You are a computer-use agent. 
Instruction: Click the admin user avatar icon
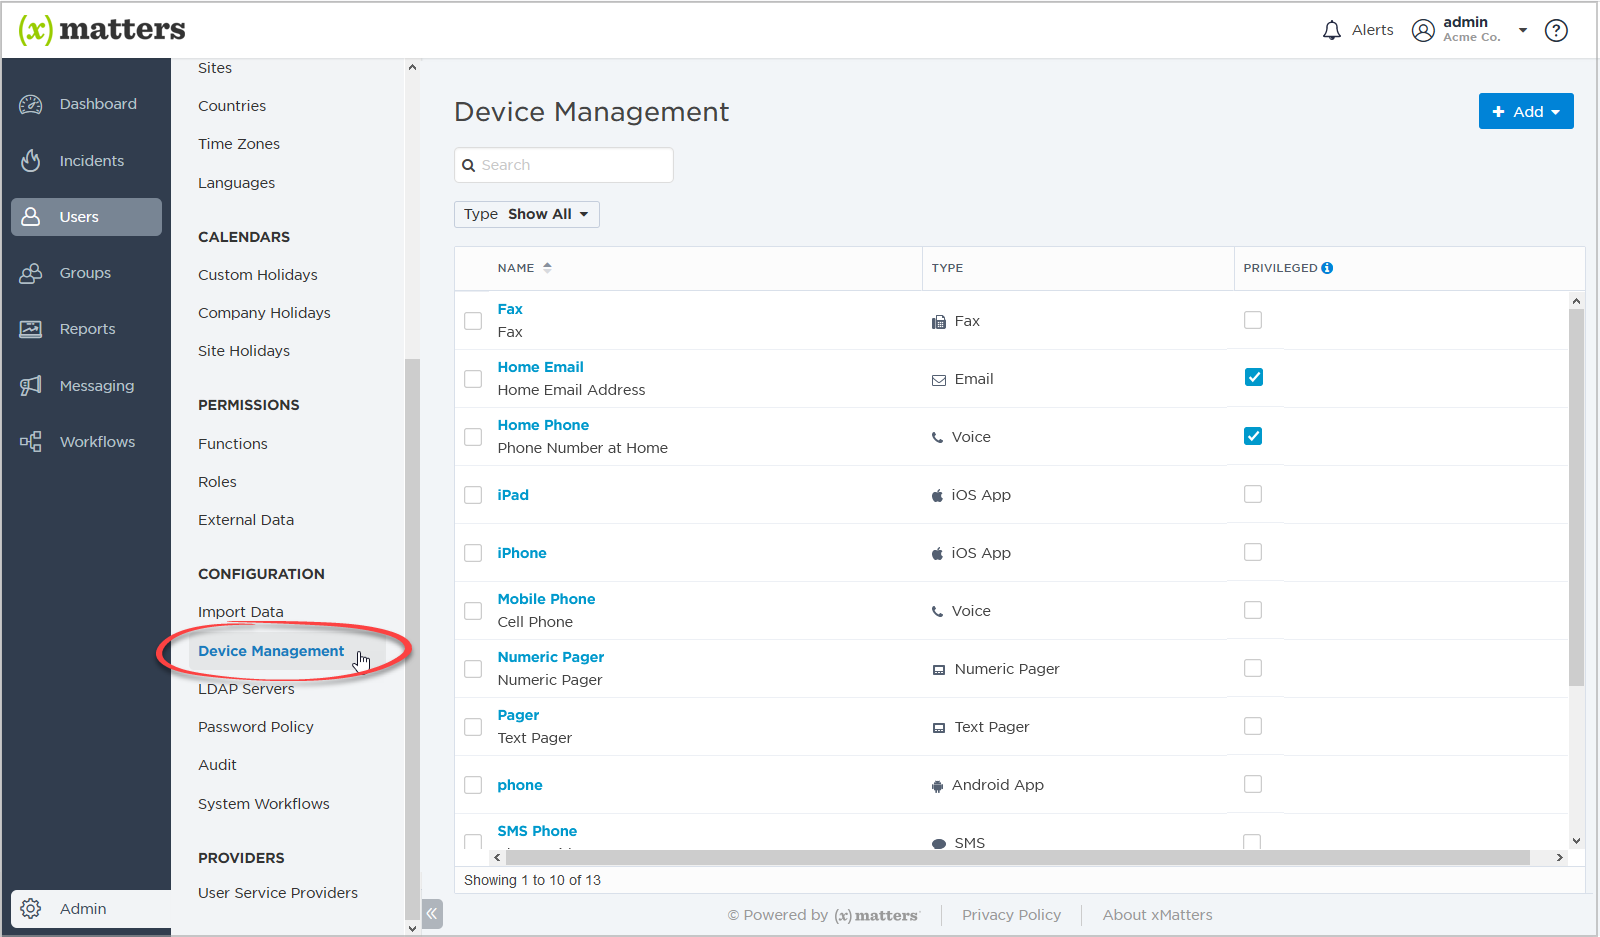click(x=1423, y=30)
